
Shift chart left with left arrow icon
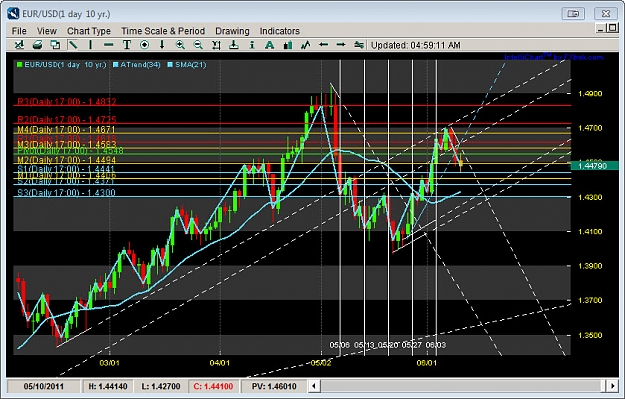[x=323, y=45]
